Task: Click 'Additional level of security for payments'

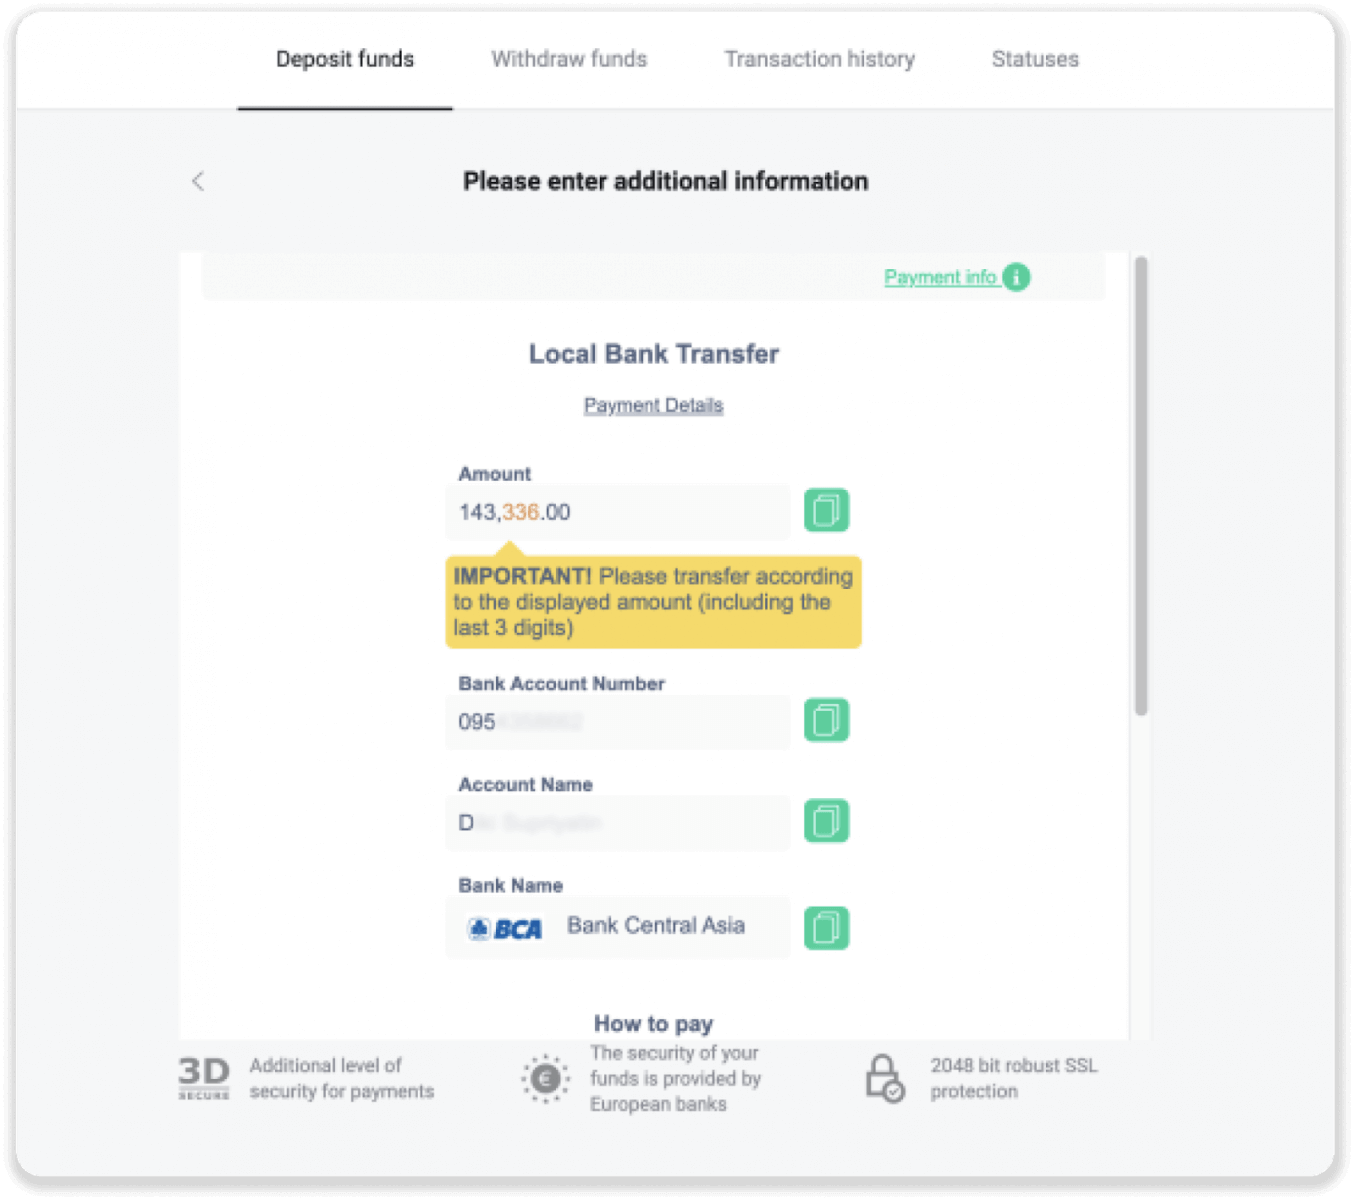Action: 341,1078
